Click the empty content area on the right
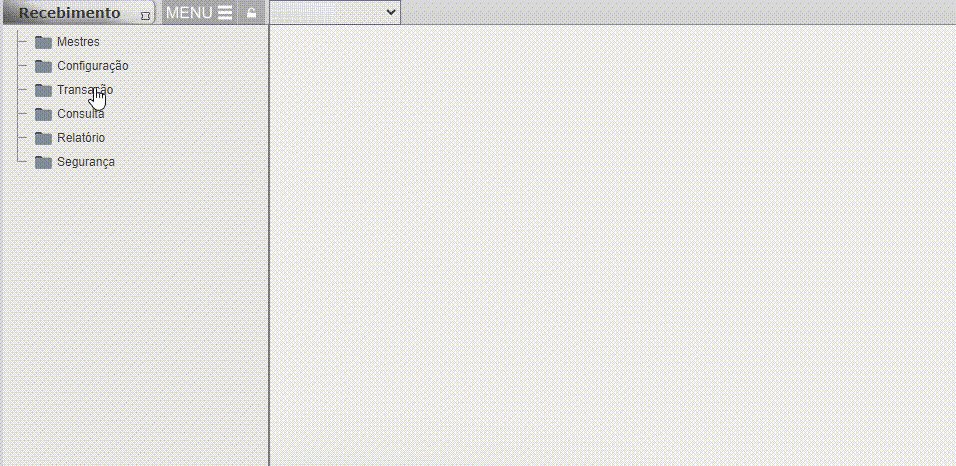 (x=612, y=250)
